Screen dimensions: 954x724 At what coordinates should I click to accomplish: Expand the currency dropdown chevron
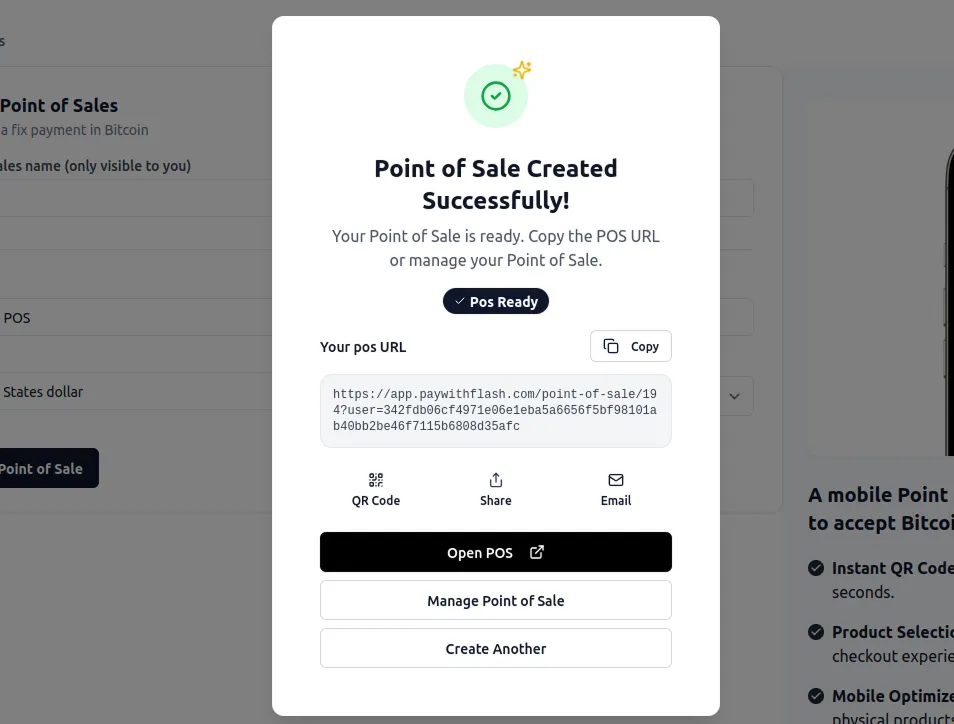click(734, 396)
